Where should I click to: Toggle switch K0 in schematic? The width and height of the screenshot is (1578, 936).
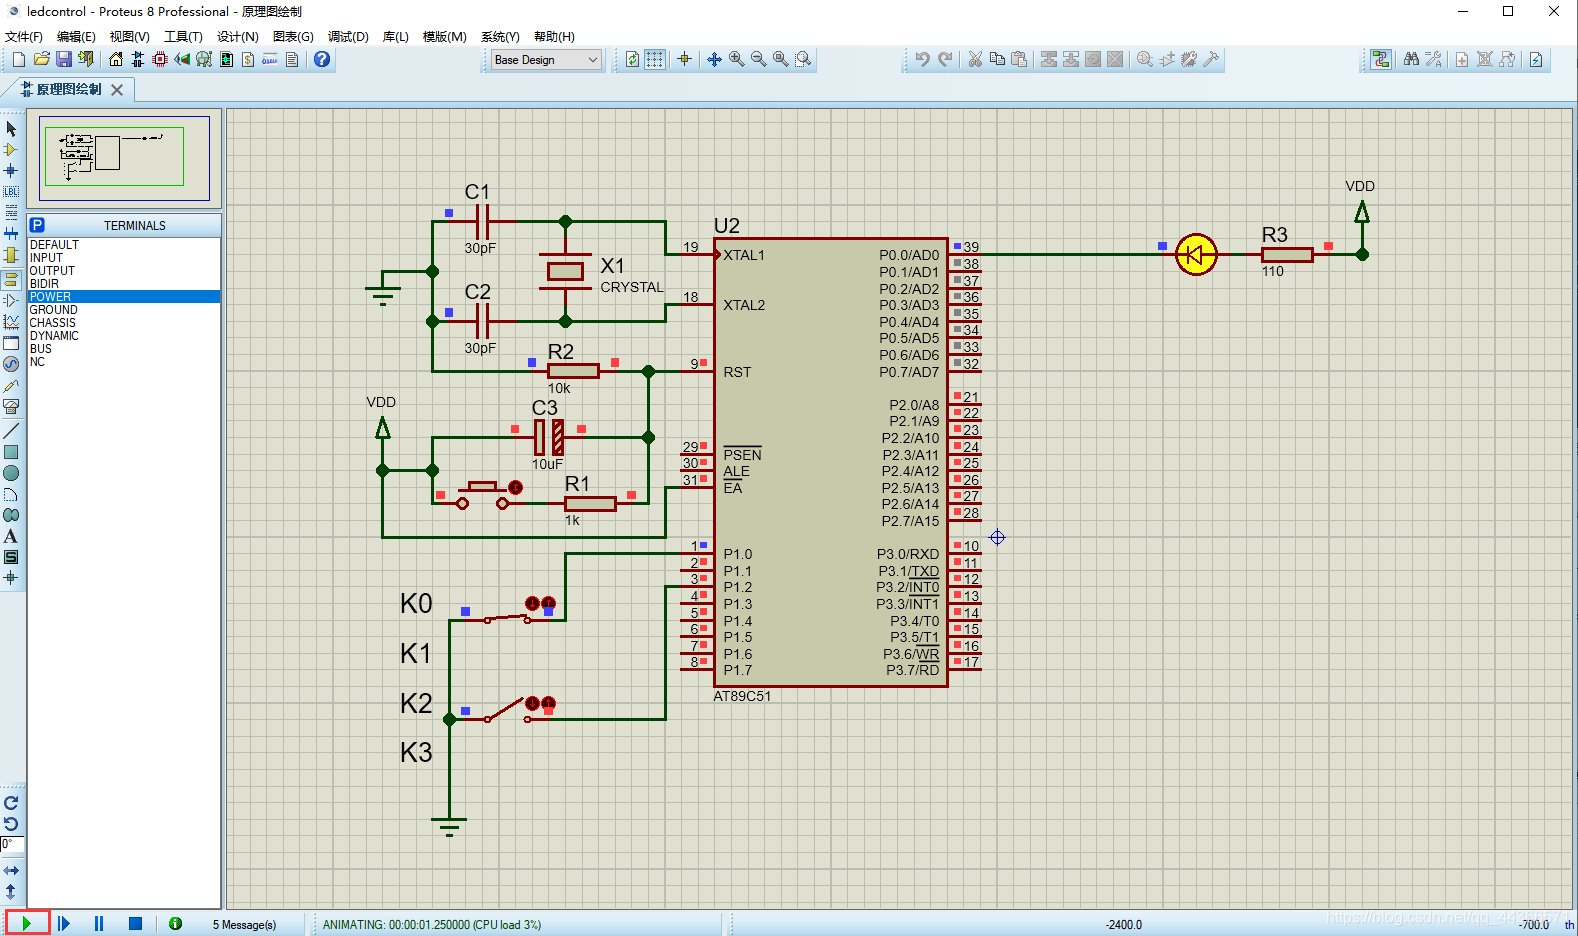click(x=506, y=617)
